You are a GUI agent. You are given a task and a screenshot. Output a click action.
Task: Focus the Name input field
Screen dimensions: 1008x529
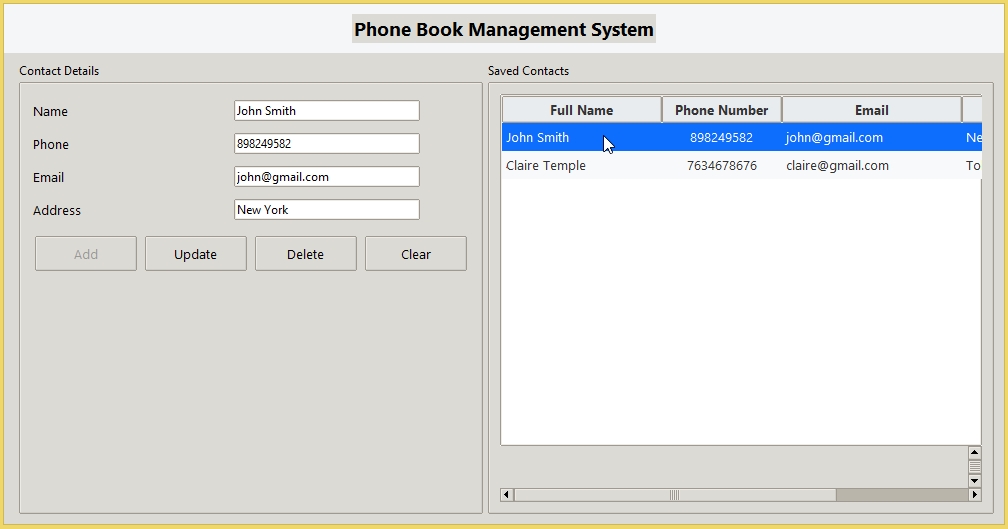click(326, 111)
